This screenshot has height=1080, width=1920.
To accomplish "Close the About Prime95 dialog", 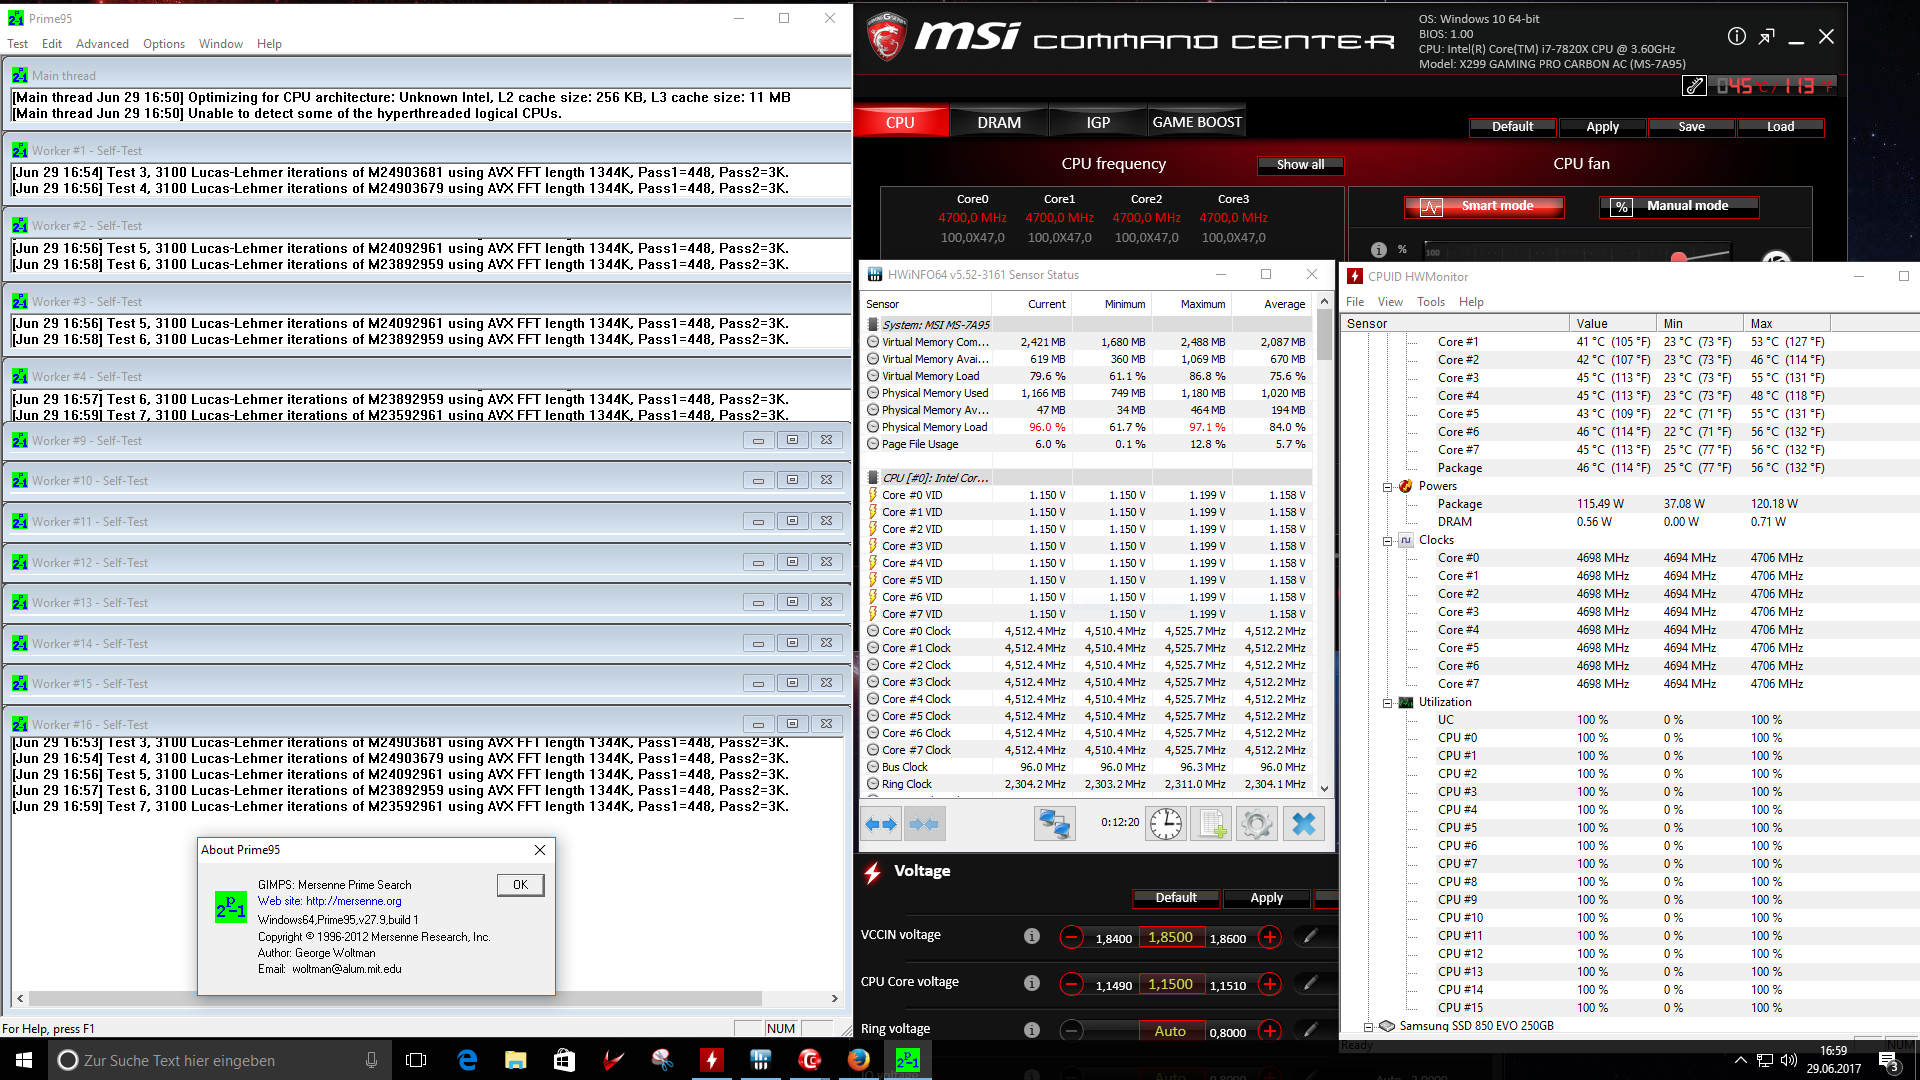I will tap(540, 850).
